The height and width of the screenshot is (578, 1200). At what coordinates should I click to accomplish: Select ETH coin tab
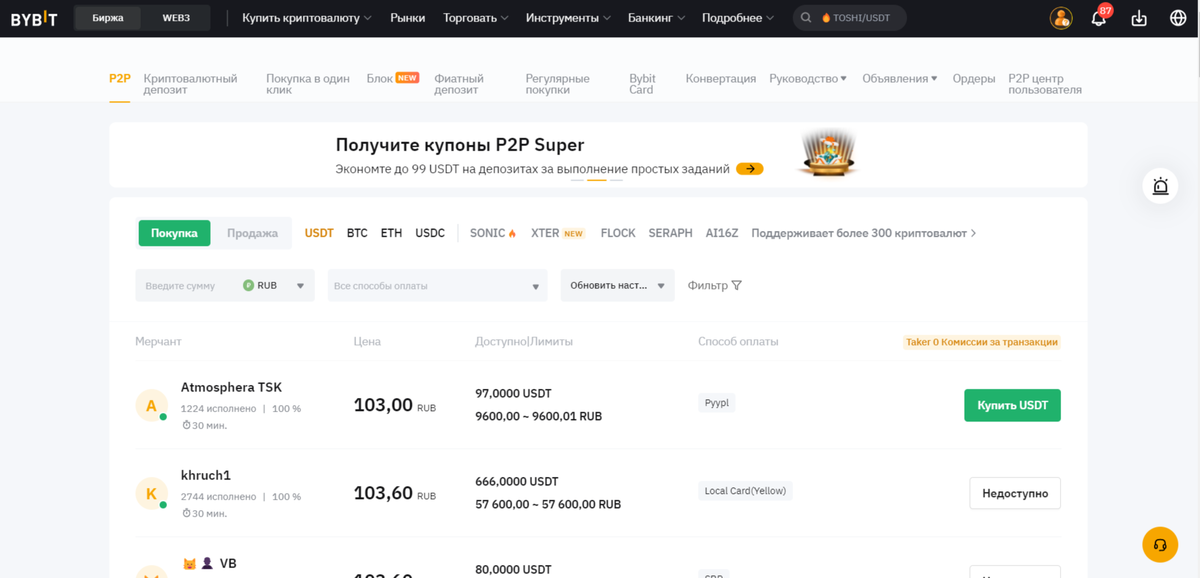391,233
